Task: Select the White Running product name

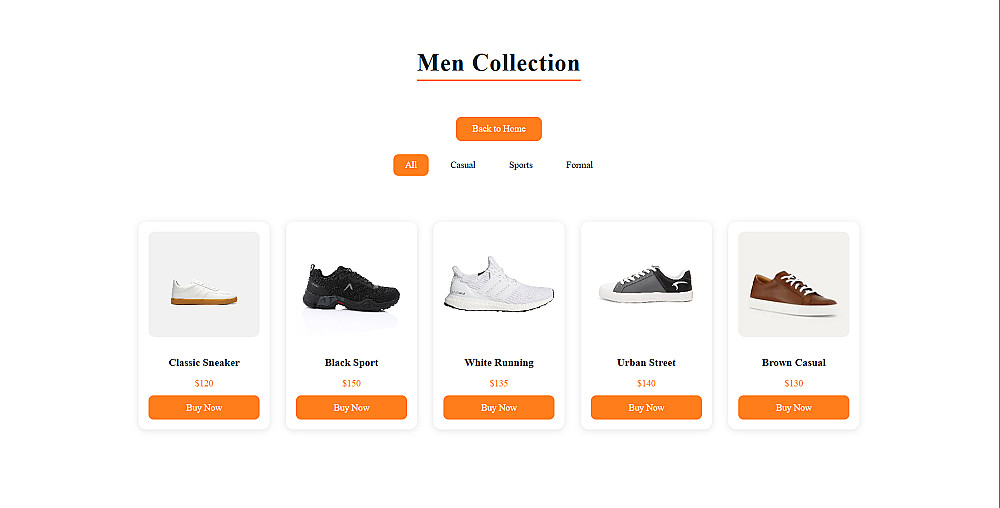Action: pos(499,363)
